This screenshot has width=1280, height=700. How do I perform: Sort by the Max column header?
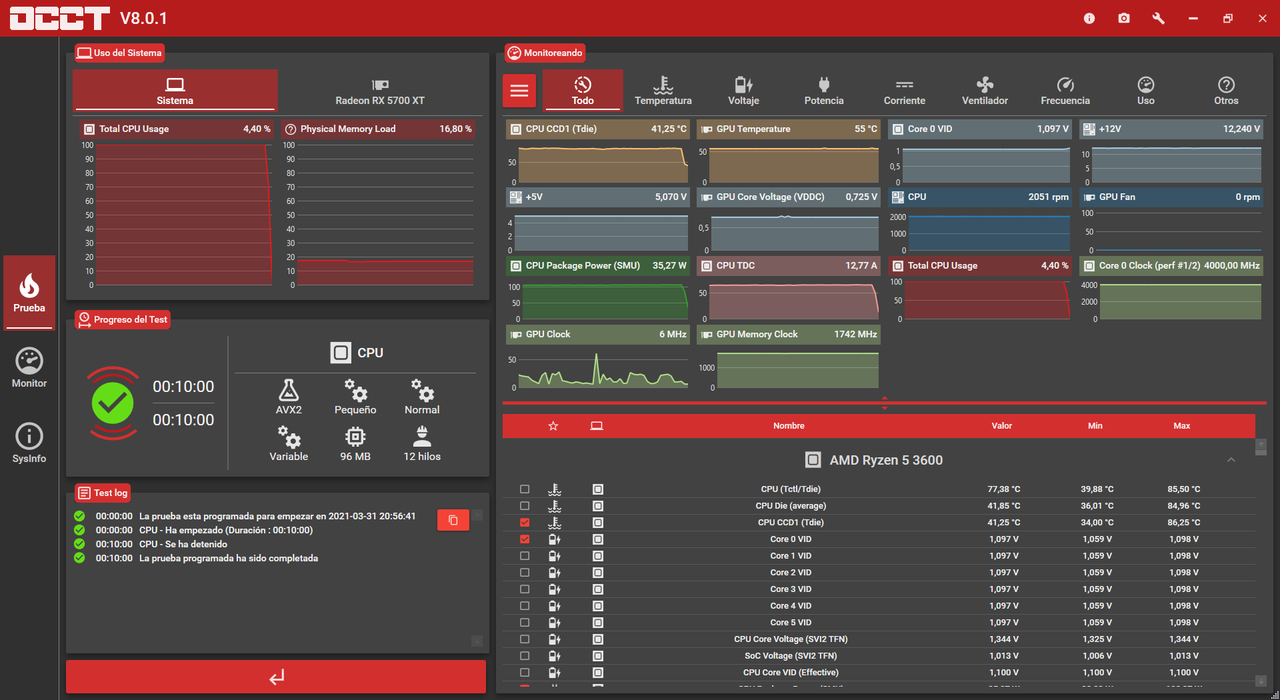point(1182,426)
